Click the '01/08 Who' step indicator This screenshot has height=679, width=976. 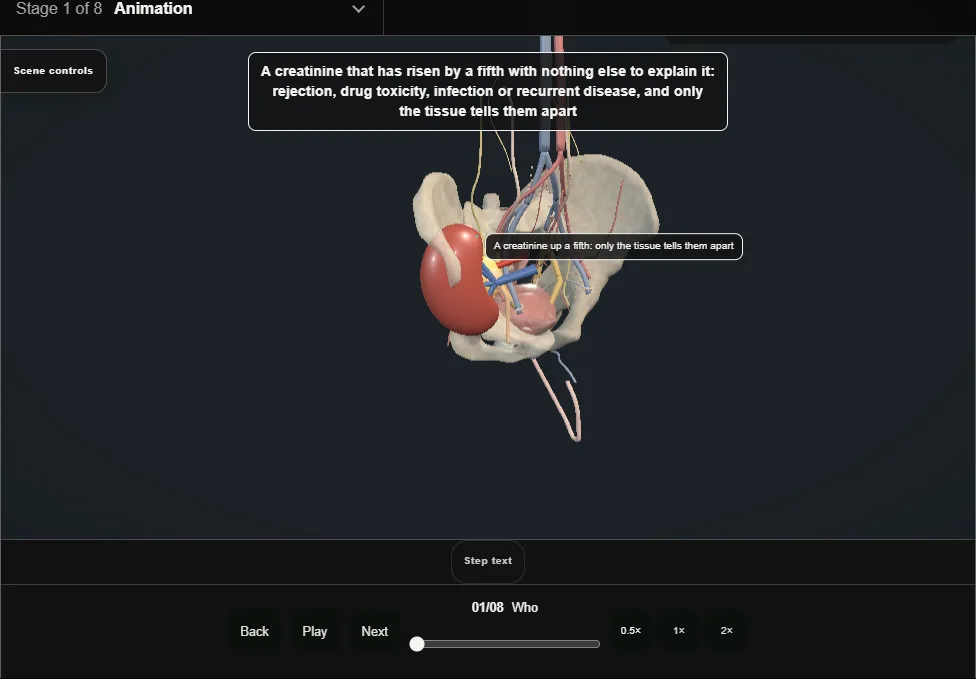(505, 607)
